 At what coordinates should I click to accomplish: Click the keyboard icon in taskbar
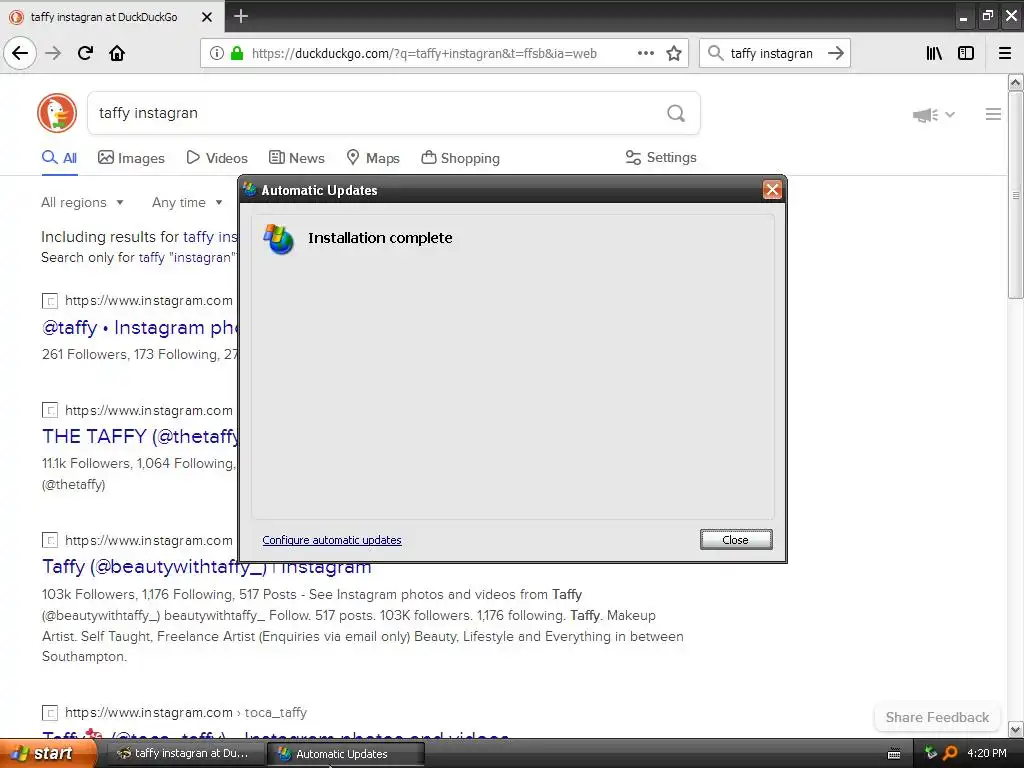[x=894, y=754]
